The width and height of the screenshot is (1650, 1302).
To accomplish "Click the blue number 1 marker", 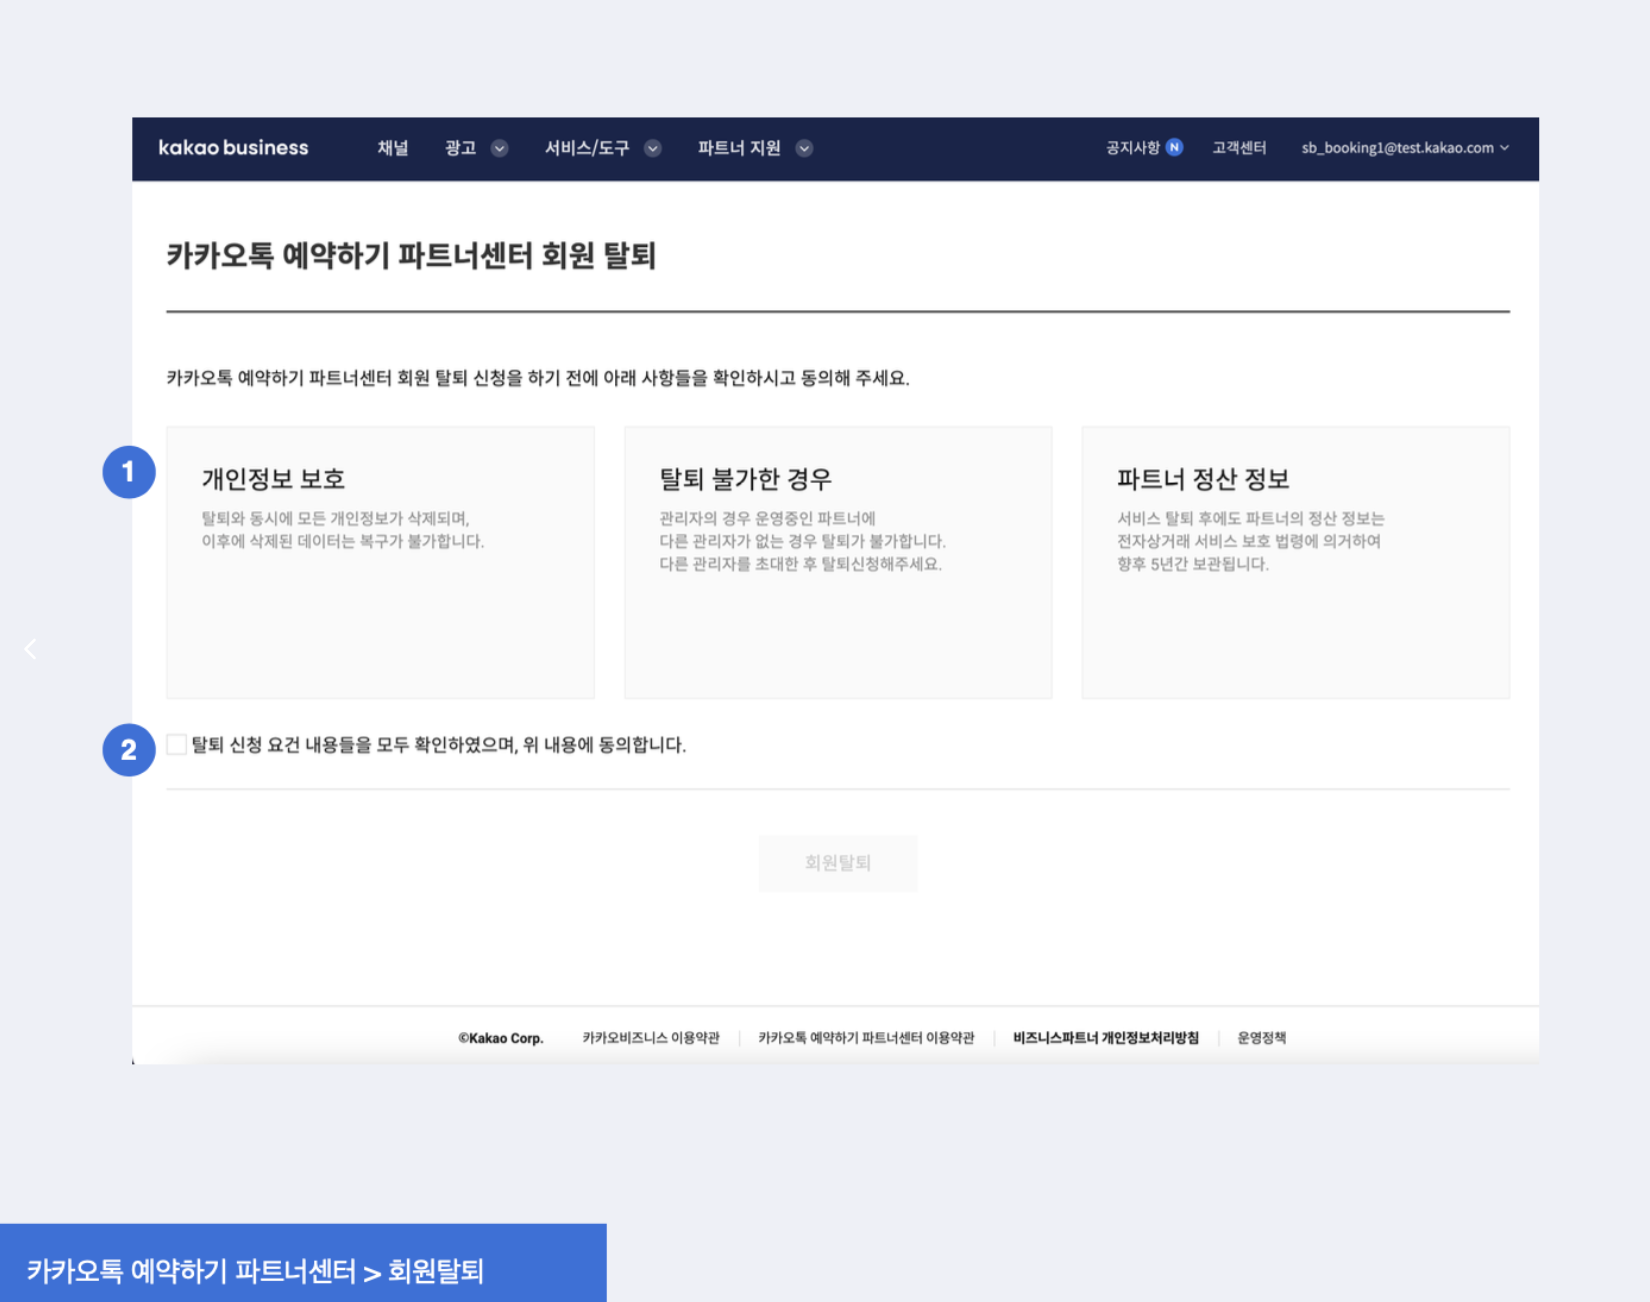I will 129,472.
